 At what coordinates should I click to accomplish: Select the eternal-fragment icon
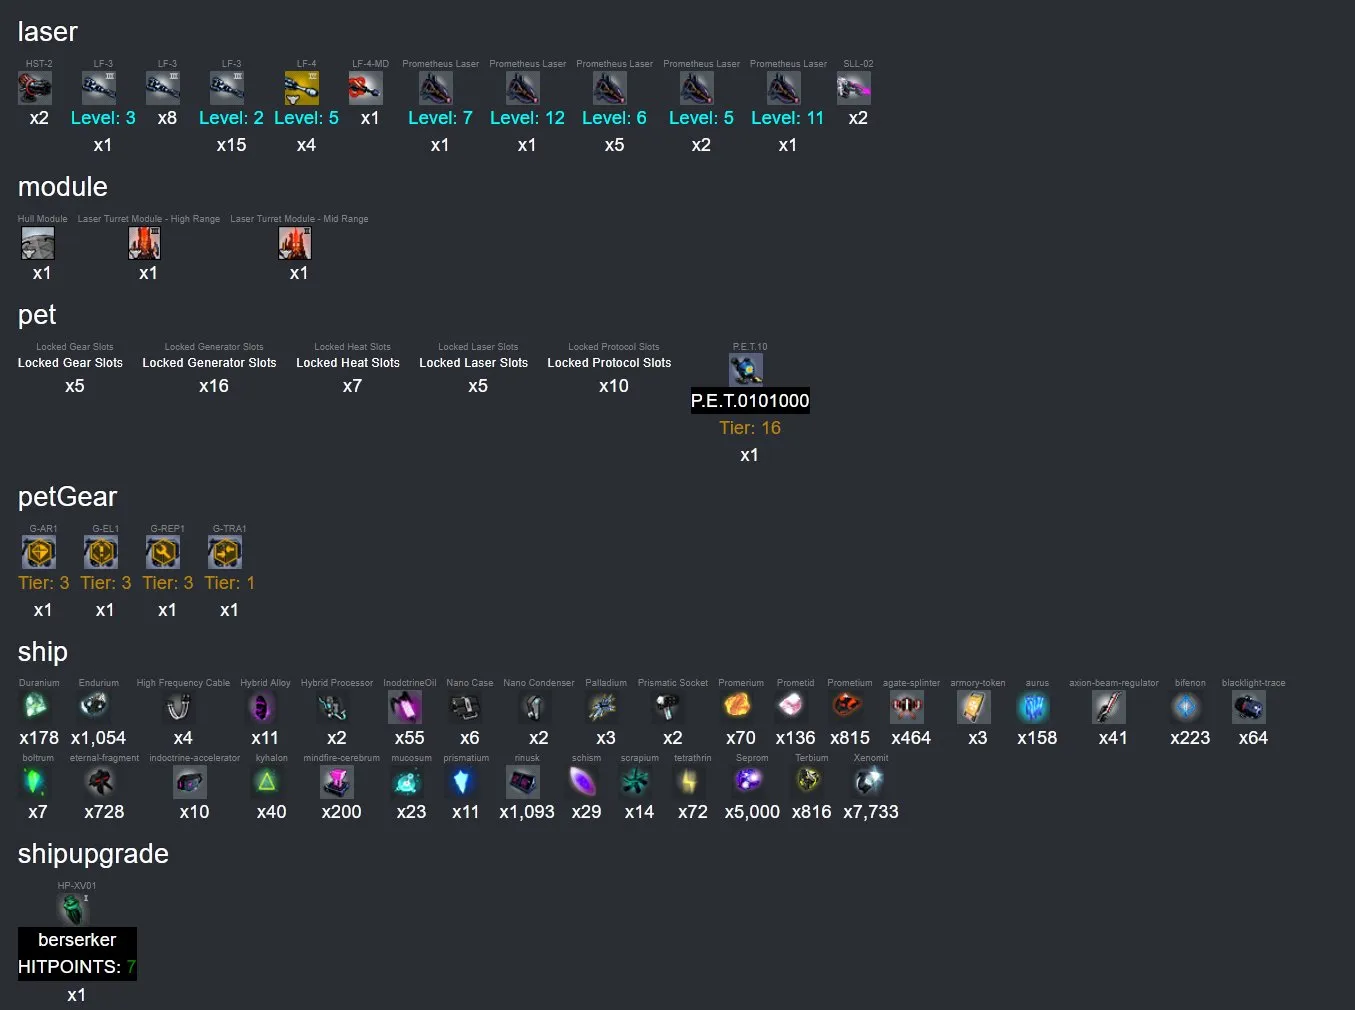pyautogui.click(x=100, y=782)
